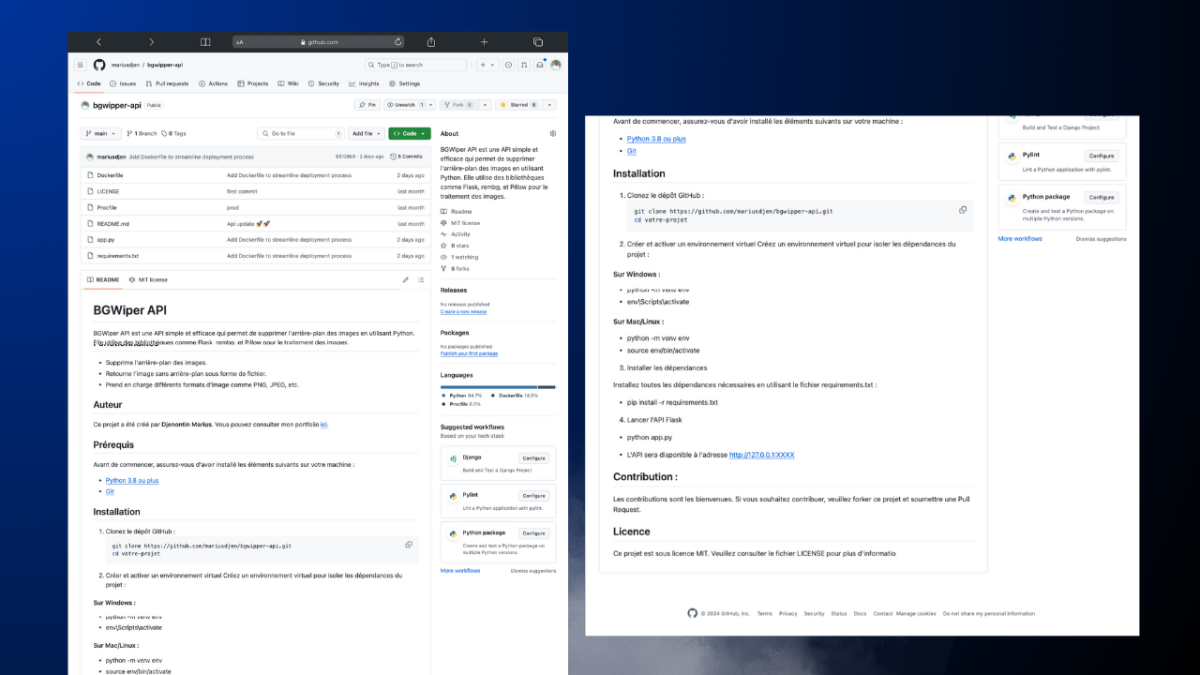Click the GitHub Octocat logo
Viewport: 1200px width, 675px height.
pos(99,65)
